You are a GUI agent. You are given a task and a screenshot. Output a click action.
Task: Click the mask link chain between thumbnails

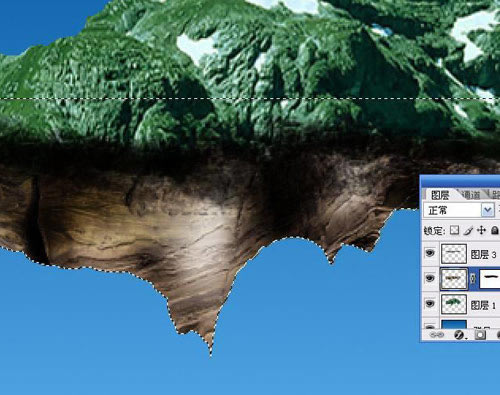coord(473,279)
